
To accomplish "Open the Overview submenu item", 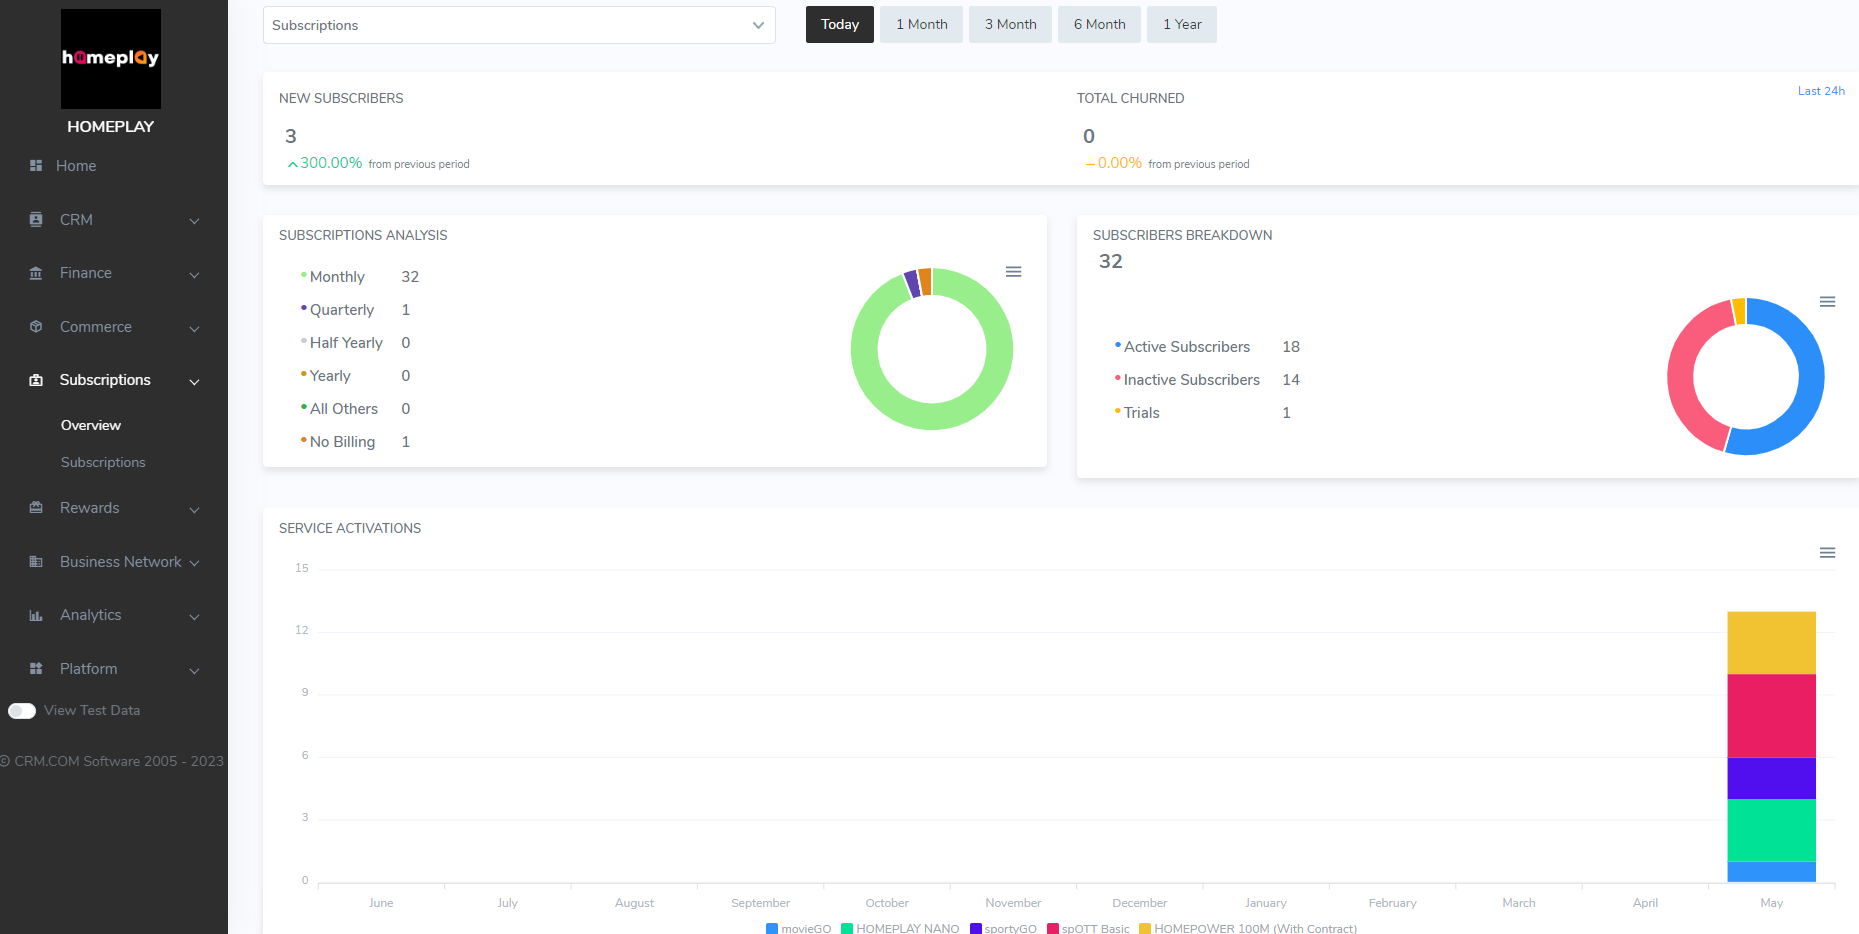I will click(91, 426).
